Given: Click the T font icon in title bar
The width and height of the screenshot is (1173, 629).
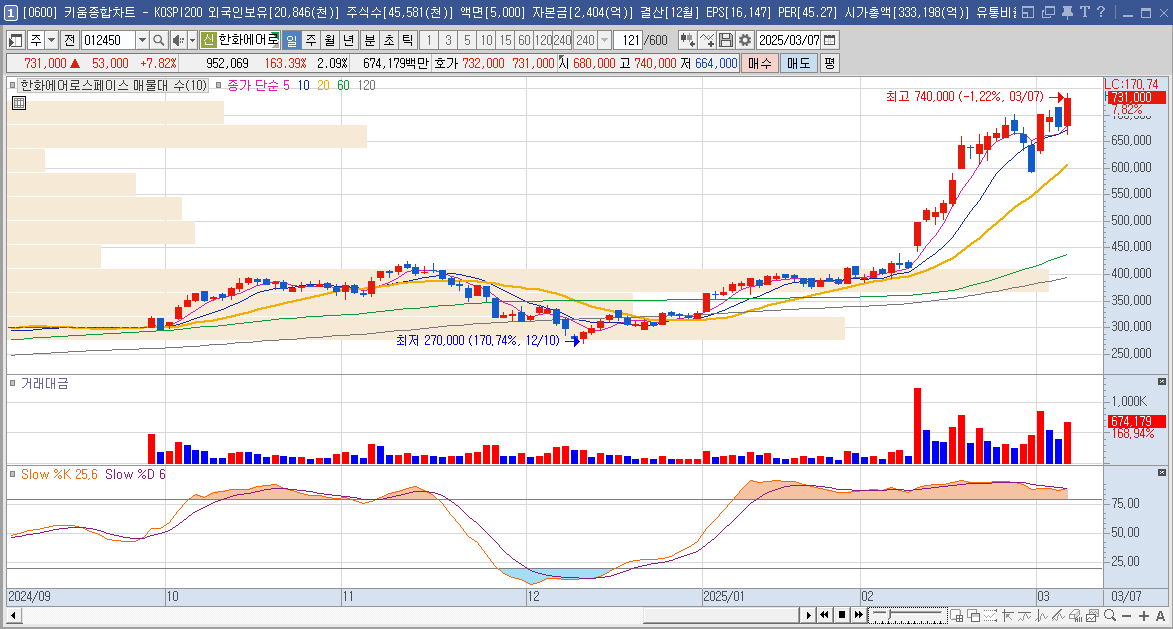Looking at the screenshot, I should pyautogui.click(x=1084, y=12).
